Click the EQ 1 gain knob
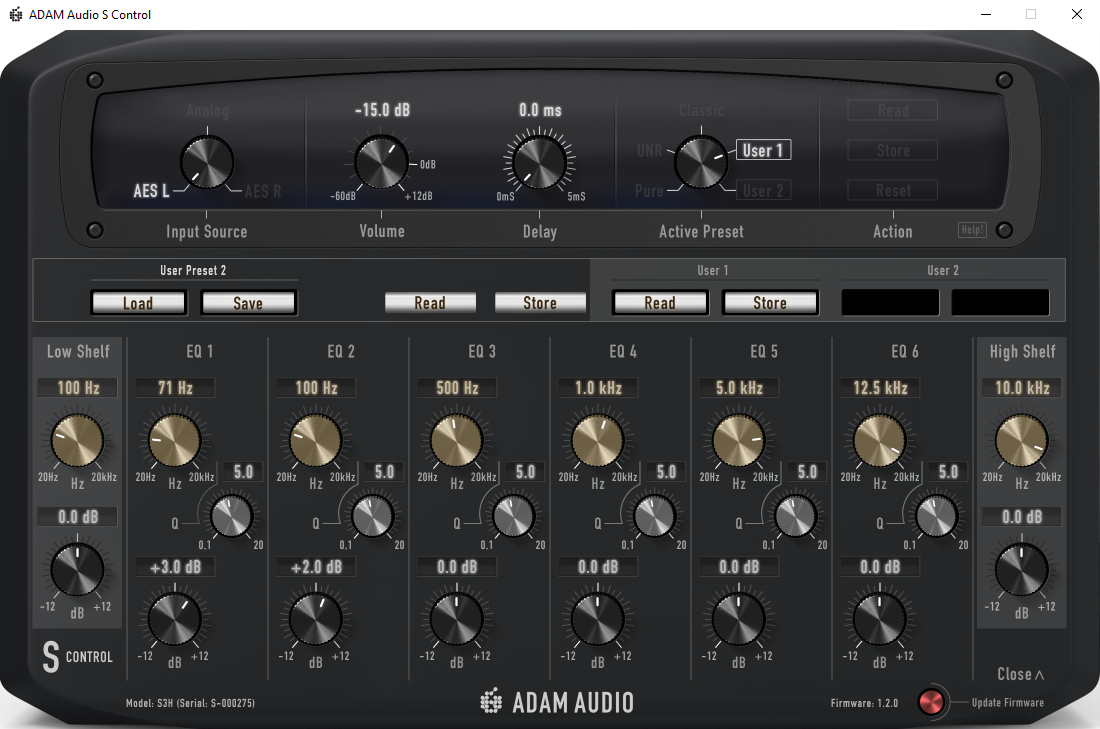The width and height of the screenshot is (1100, 729). point(175,620)
